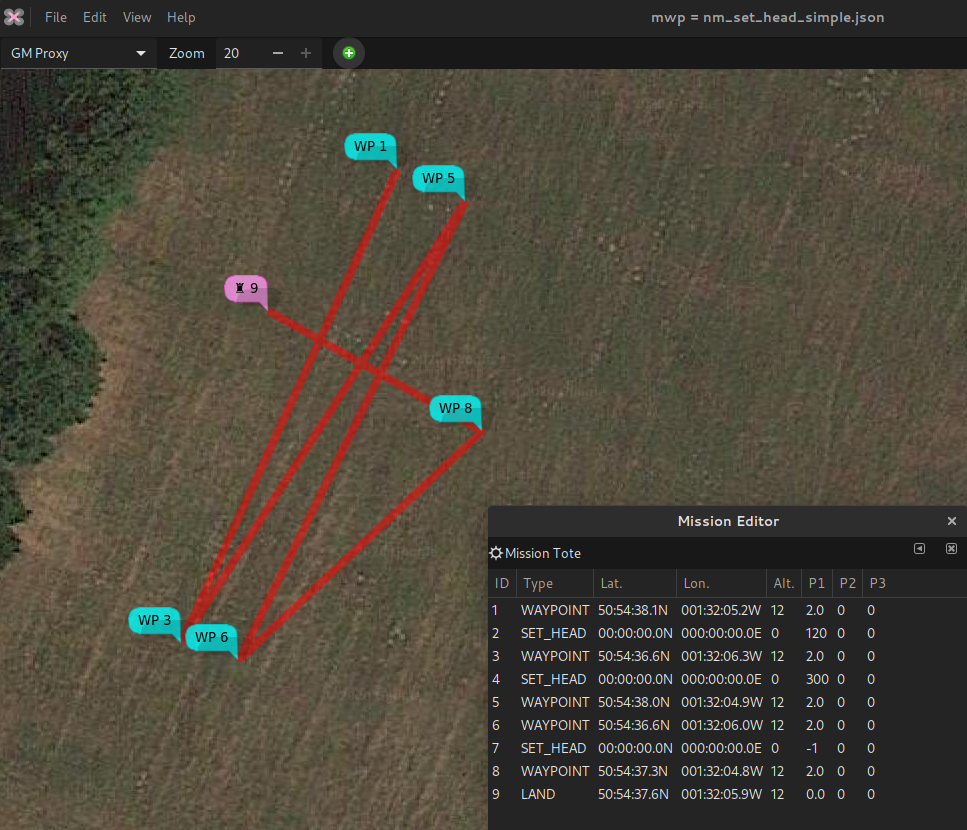This screenshot has width=967, height=830.
Task: Decrease zoom level with minus button
Action: point(278,53)
